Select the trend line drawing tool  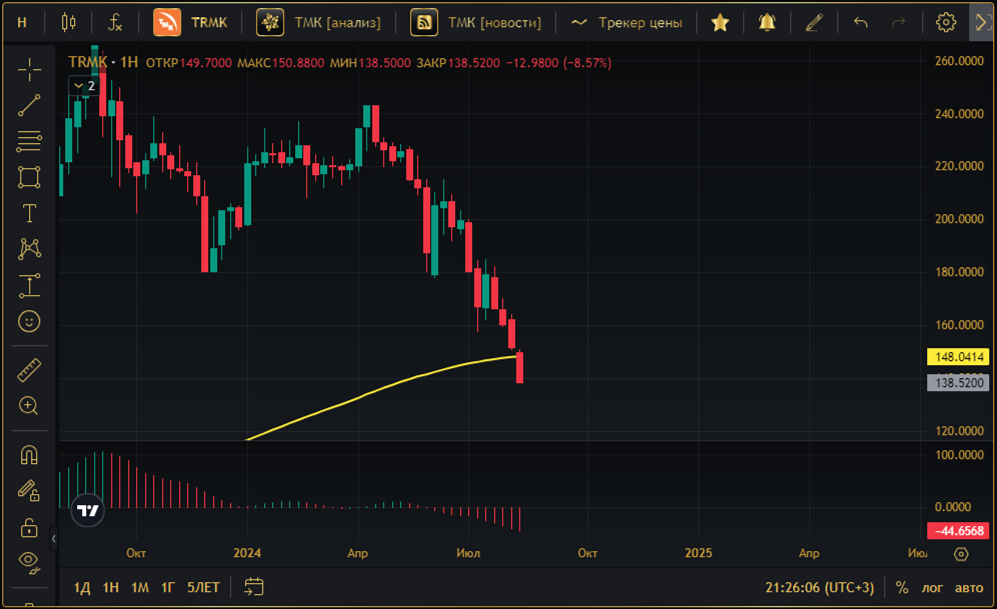pyautogui.click(x=29, y=106)
